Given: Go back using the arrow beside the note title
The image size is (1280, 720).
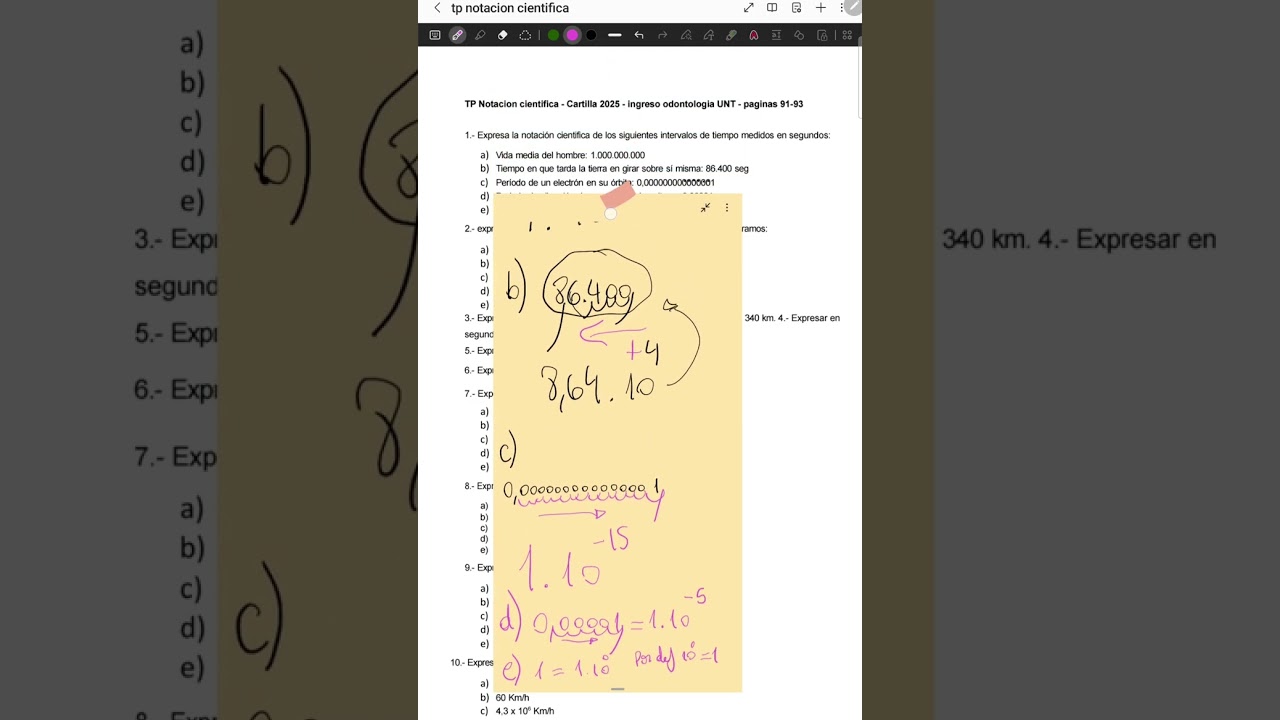Looking at the screenshot, I should point(437,8).
